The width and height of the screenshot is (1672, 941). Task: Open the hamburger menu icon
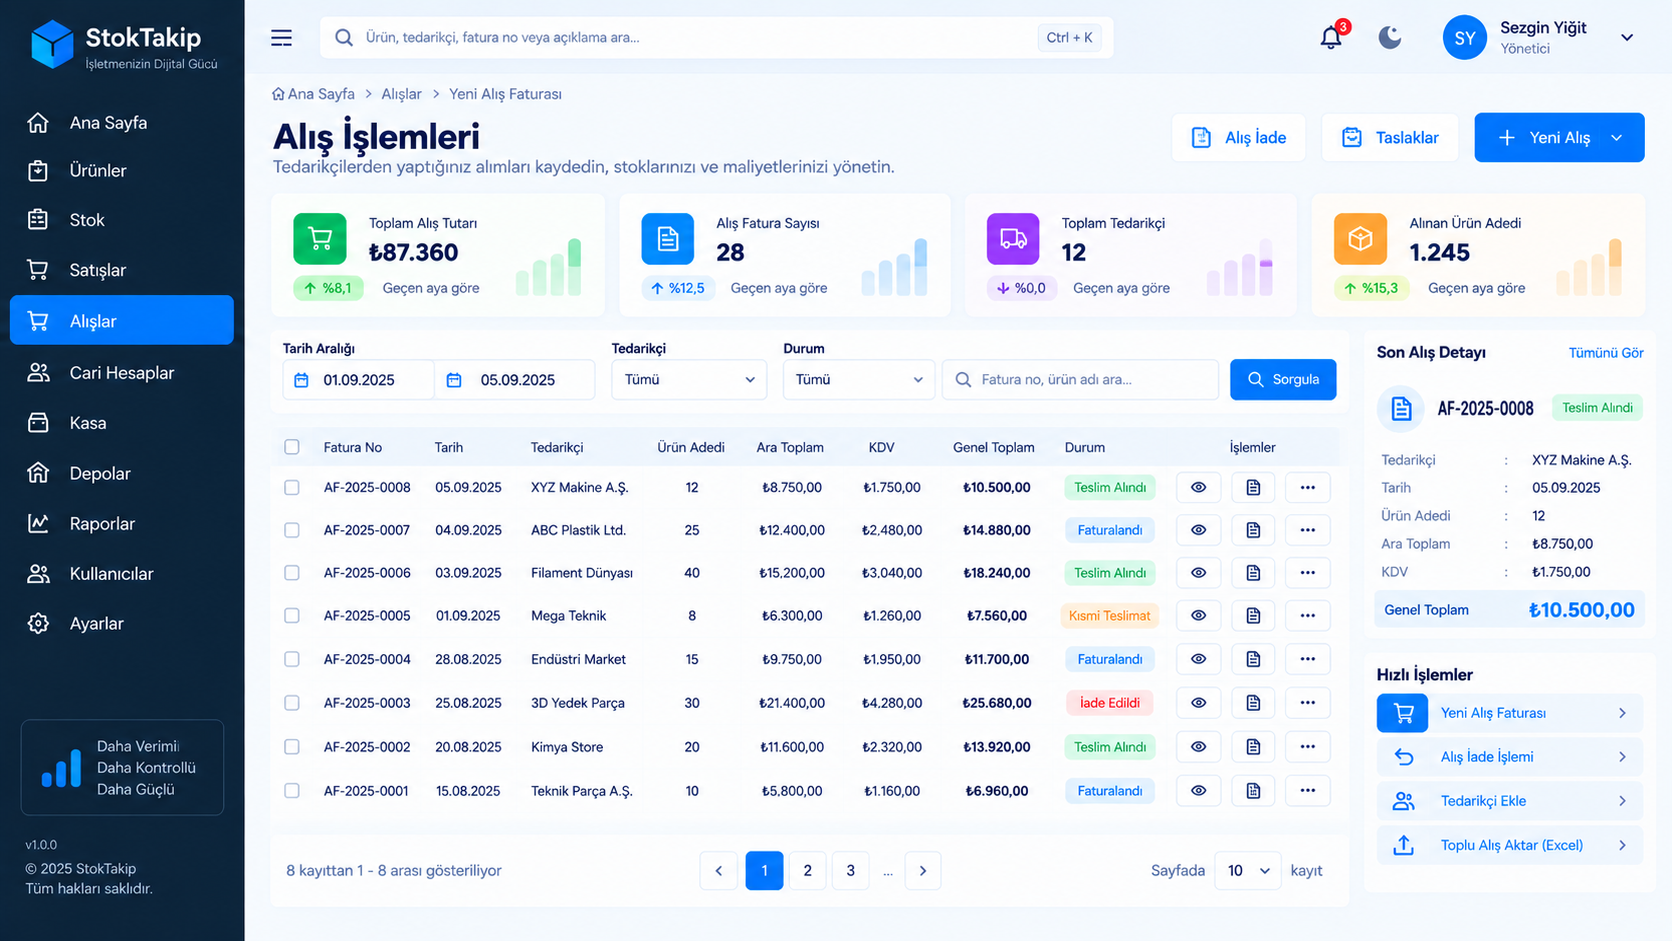[x=281, y=38]
